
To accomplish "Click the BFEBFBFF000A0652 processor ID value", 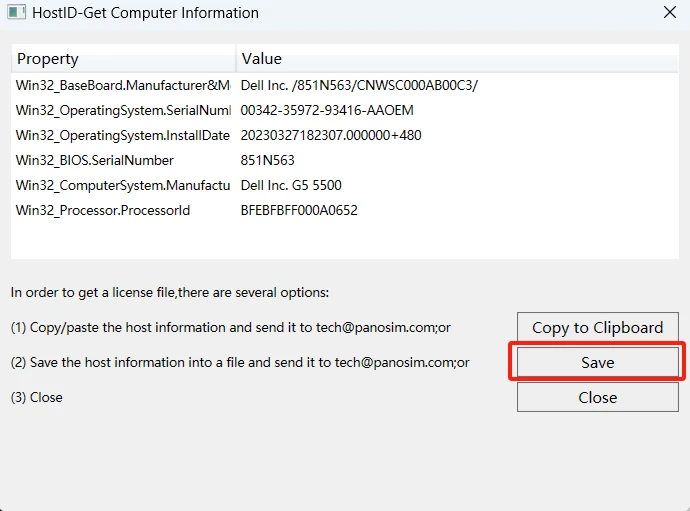I will point(299,210).
